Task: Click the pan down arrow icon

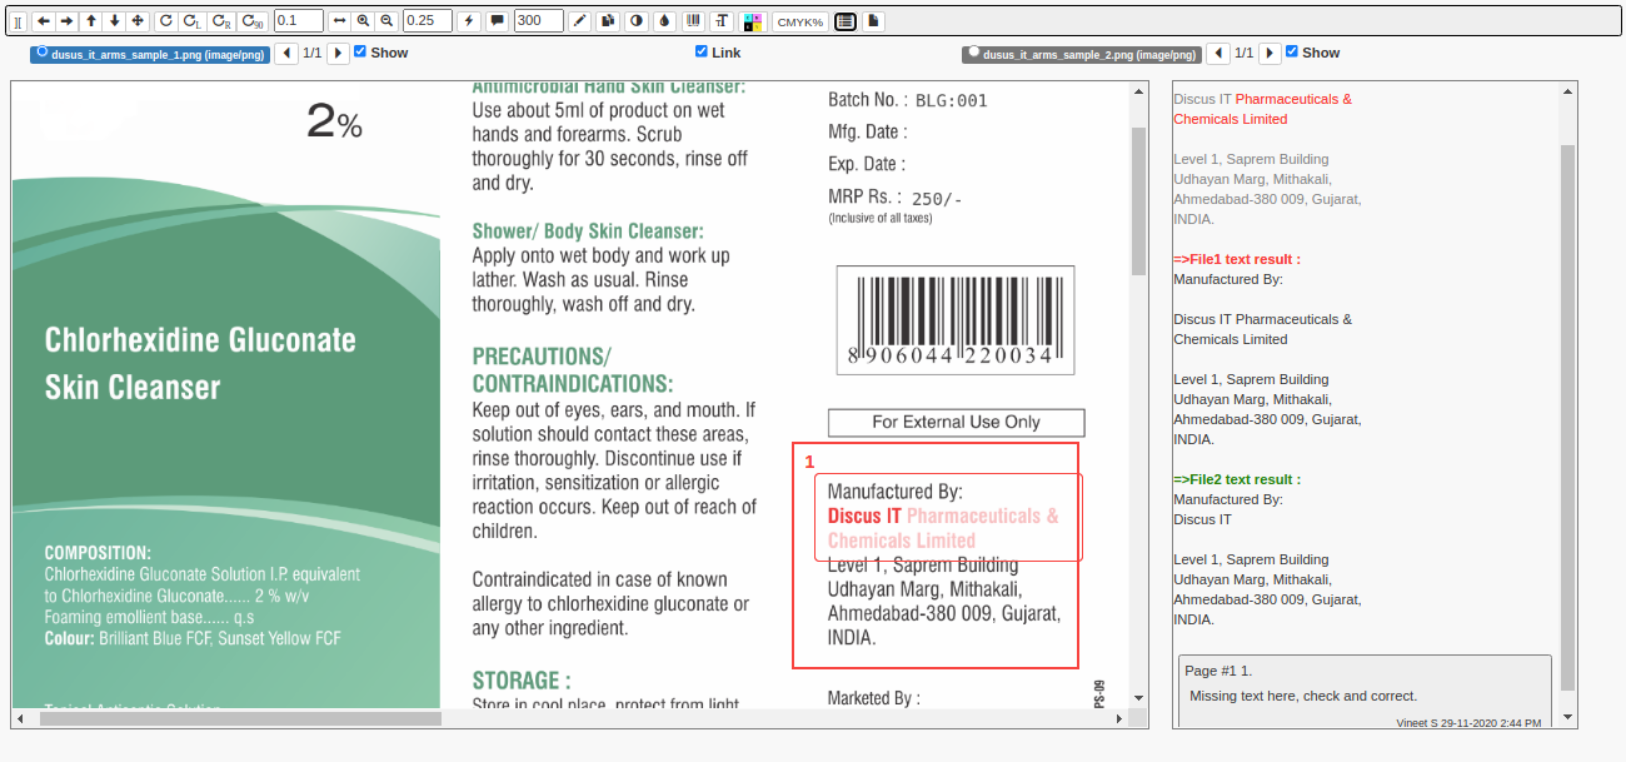Action: point(114,21)
